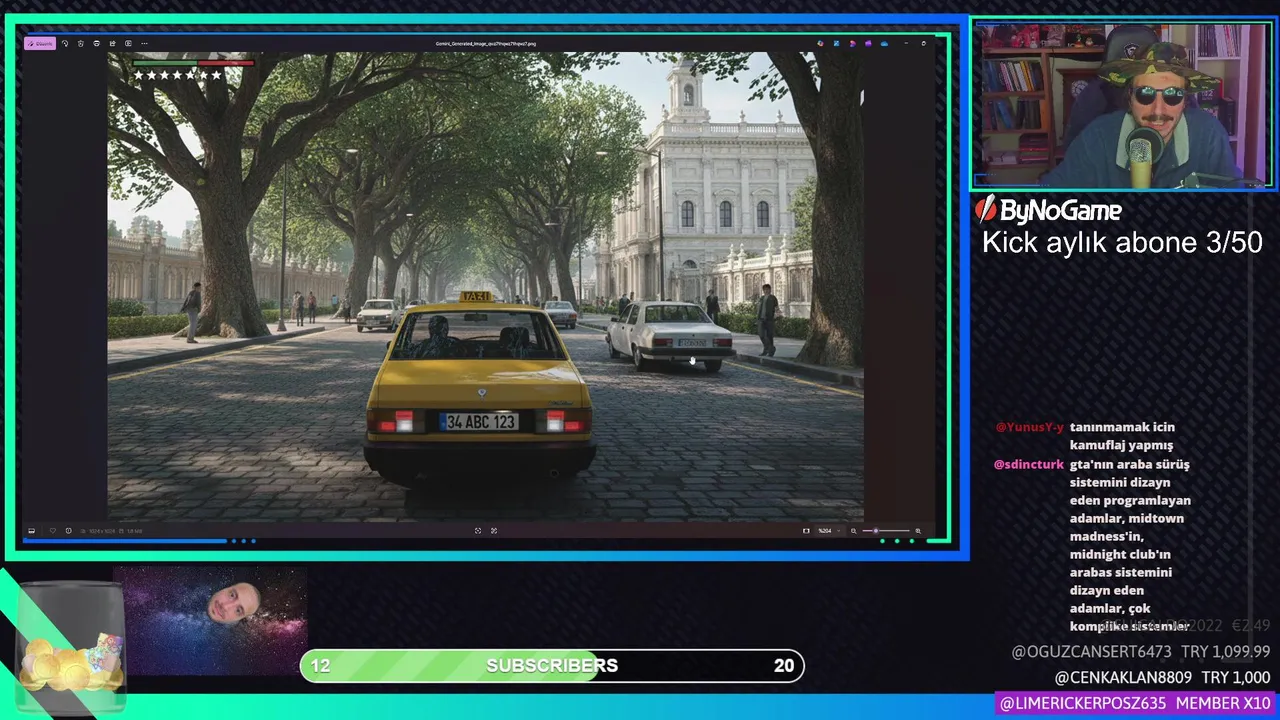Viewport: 1280px width, 720px height.
Task: Open the zoom percentage dropdown
Action: pyautogui.click(x=830, y=531)
